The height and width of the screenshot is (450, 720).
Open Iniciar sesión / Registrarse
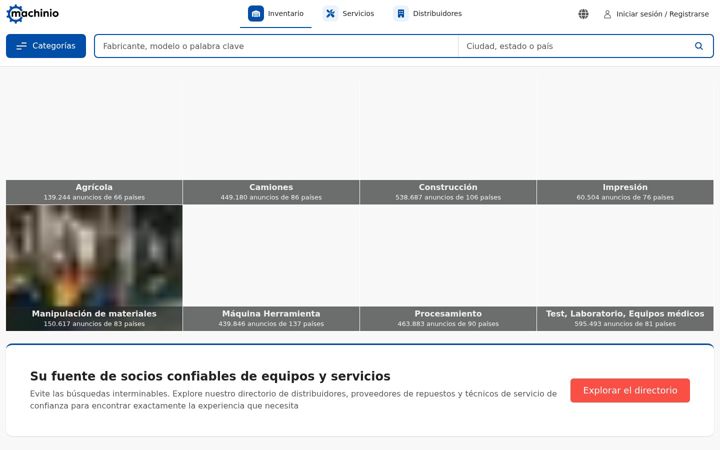(656, 14)
